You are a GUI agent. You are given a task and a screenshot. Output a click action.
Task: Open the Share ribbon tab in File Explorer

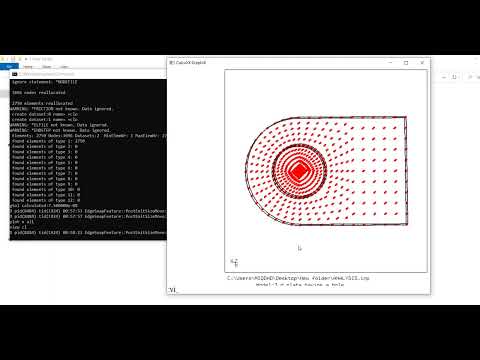pyautogui.click(x=47, y=67)
